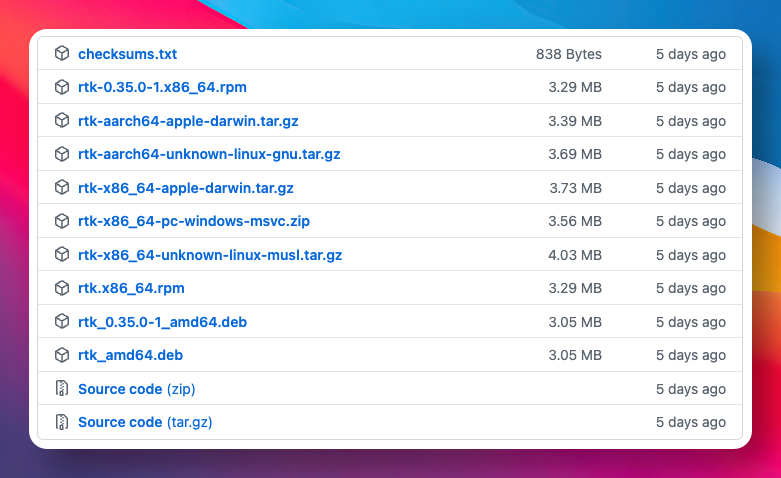This screenshot has width=781, height=478.
Task: Click the package icon beside checksums.txt
Action: pyautogui.click(x=62, y=54)
